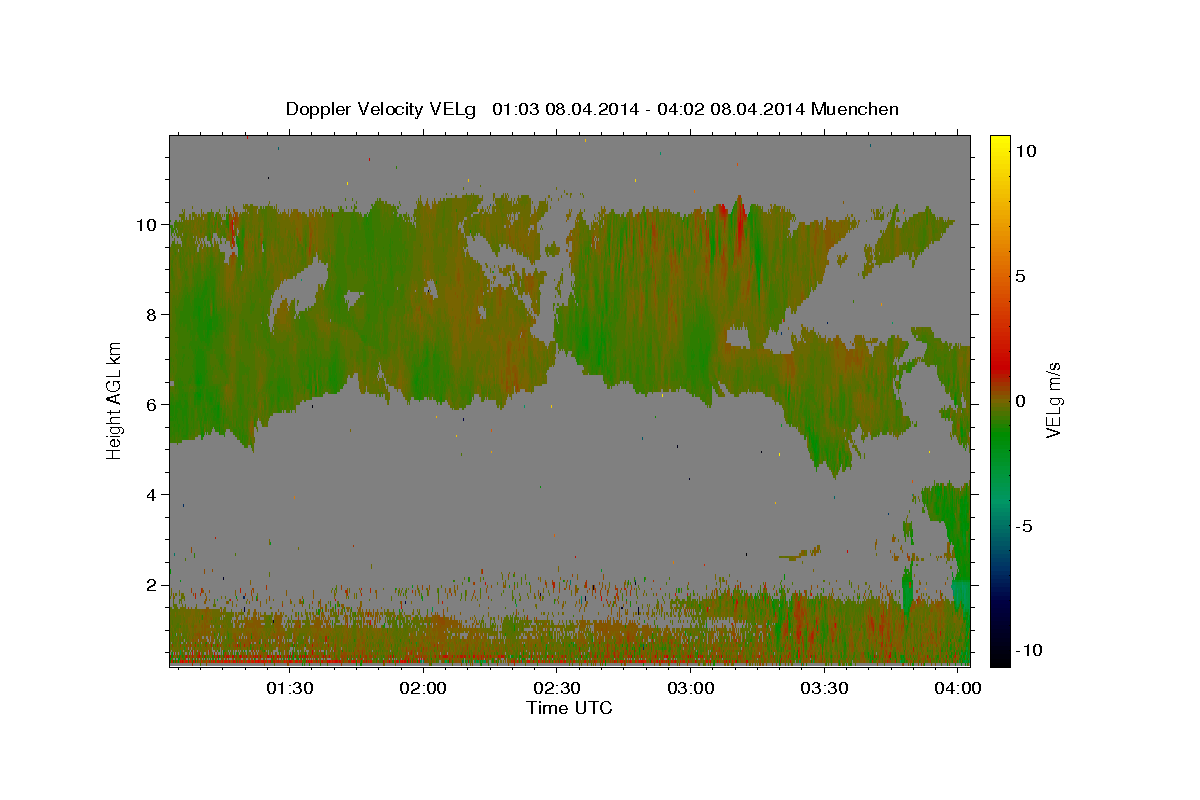Click the 'Muenchen' location in the title
1200x800 pixels.
point(856,109)
